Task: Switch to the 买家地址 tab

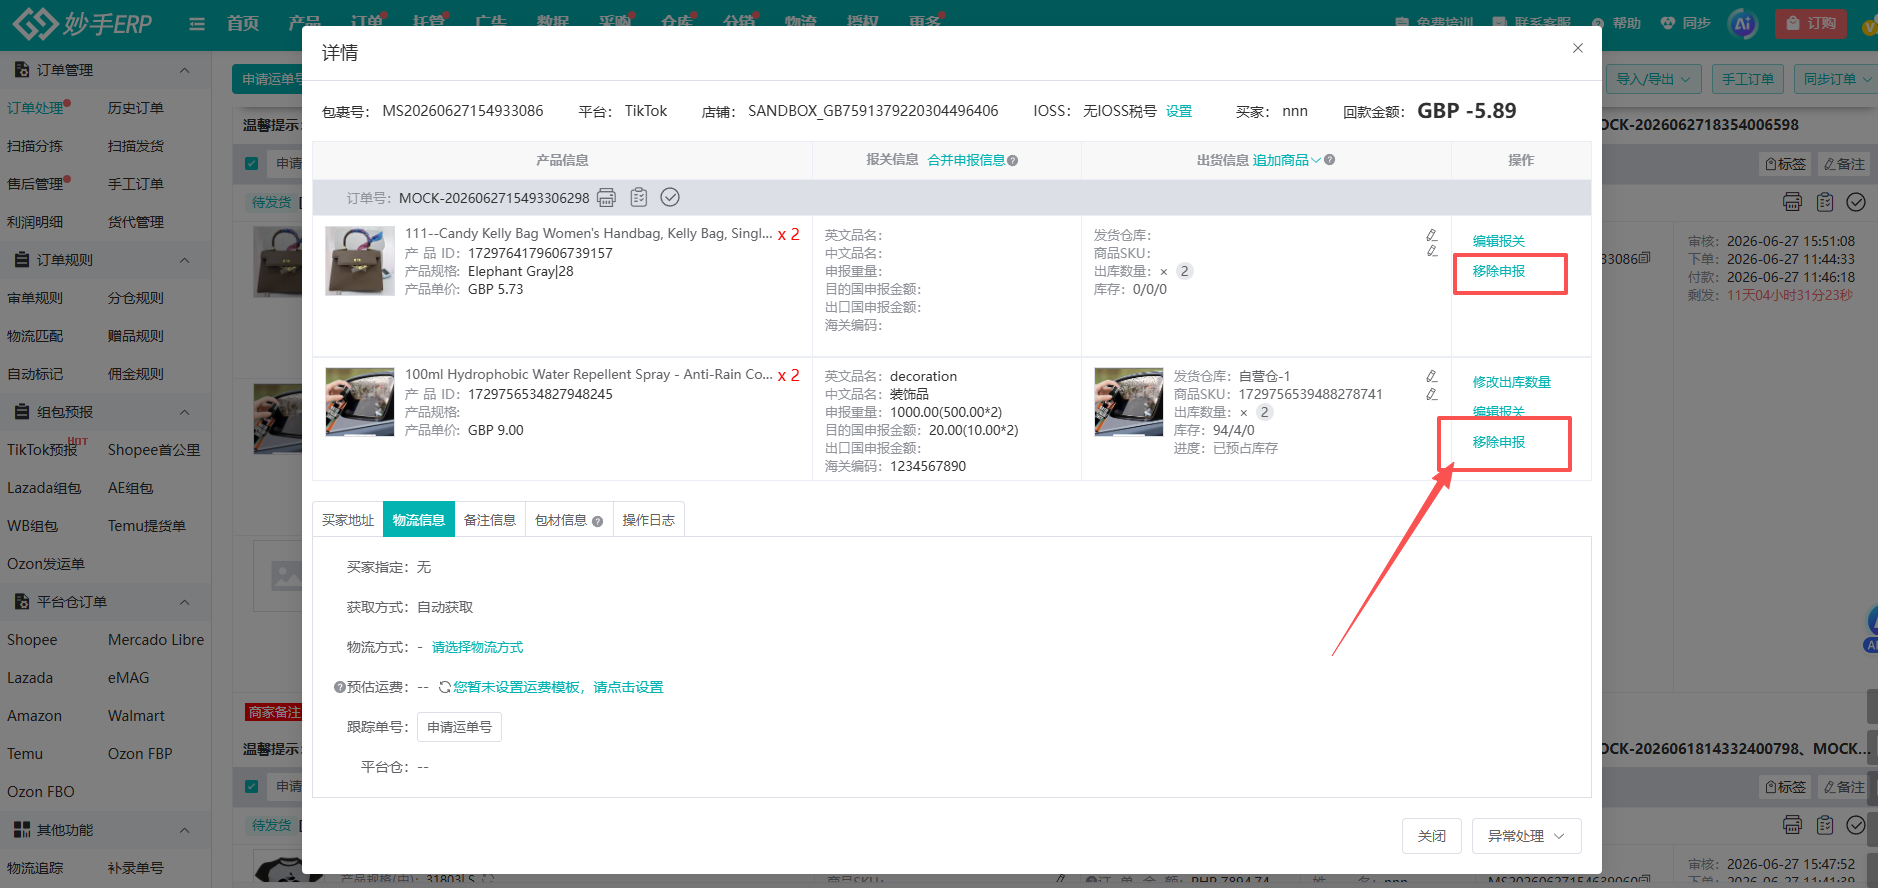Action: 348,520
